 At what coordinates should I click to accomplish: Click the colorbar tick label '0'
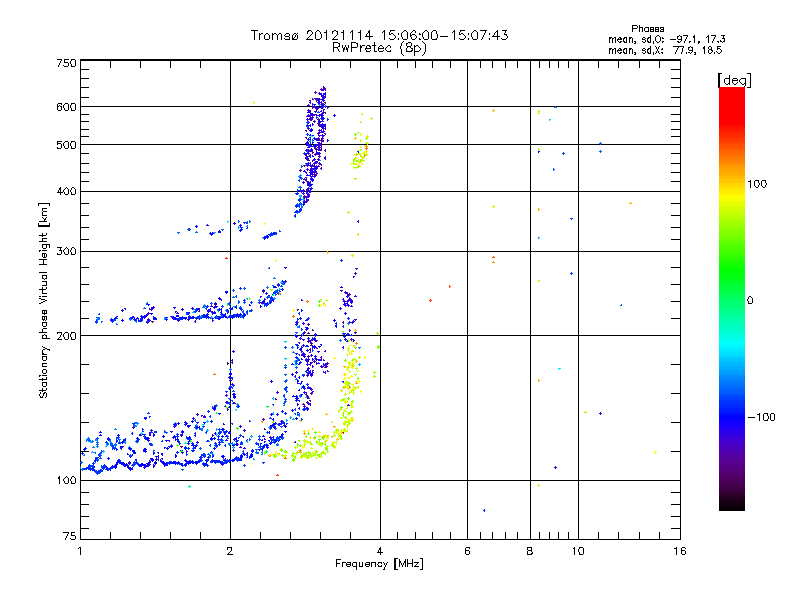[x=750, y=301]
